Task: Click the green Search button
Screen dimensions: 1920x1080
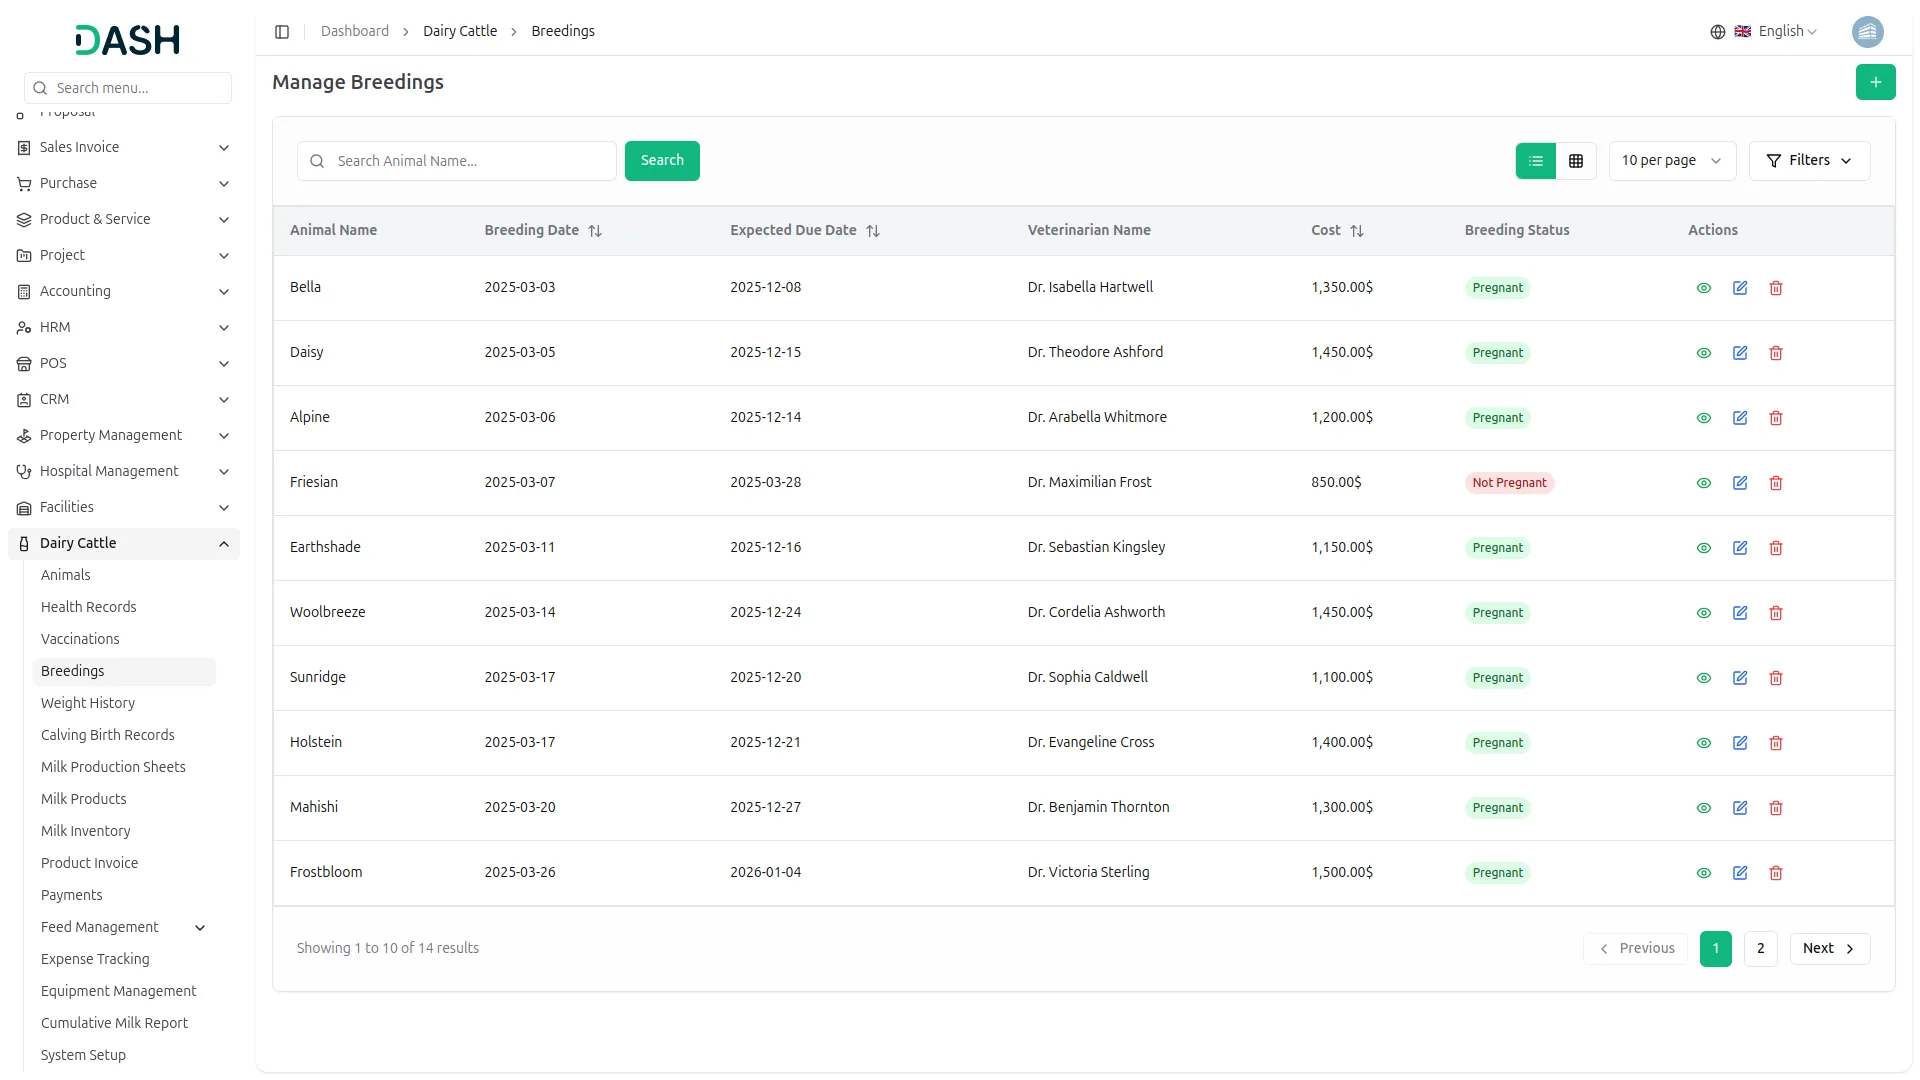Action: 661,161
